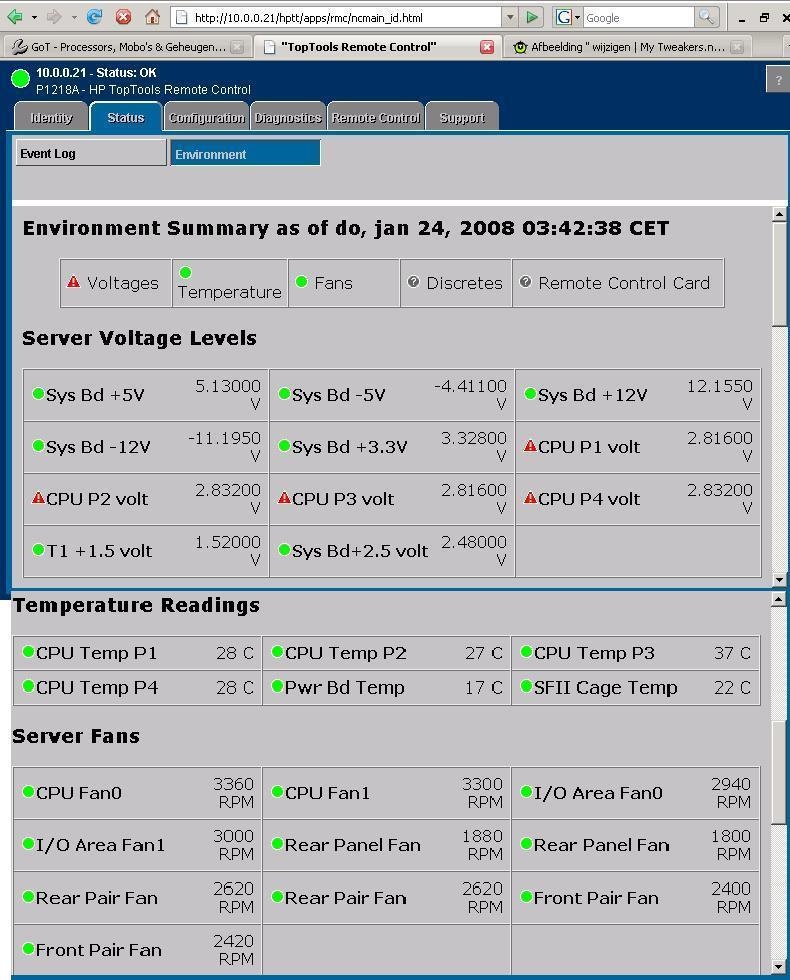The height and width of the screenshot is (980, 790).
Task: Click the Google search magnifier icon
Action: [x=706, y=17]
